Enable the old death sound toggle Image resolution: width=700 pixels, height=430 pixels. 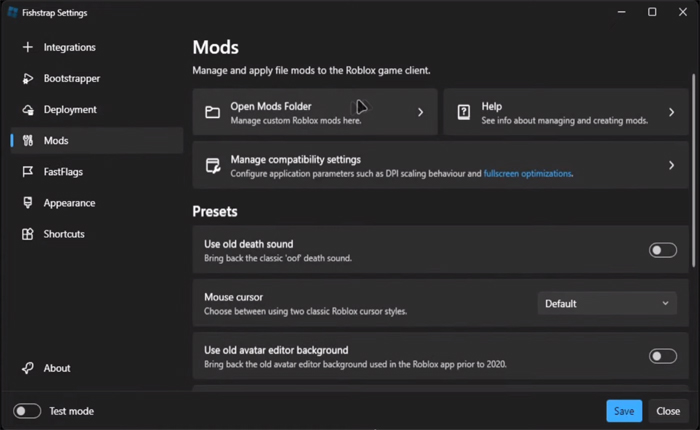point(662,250)
